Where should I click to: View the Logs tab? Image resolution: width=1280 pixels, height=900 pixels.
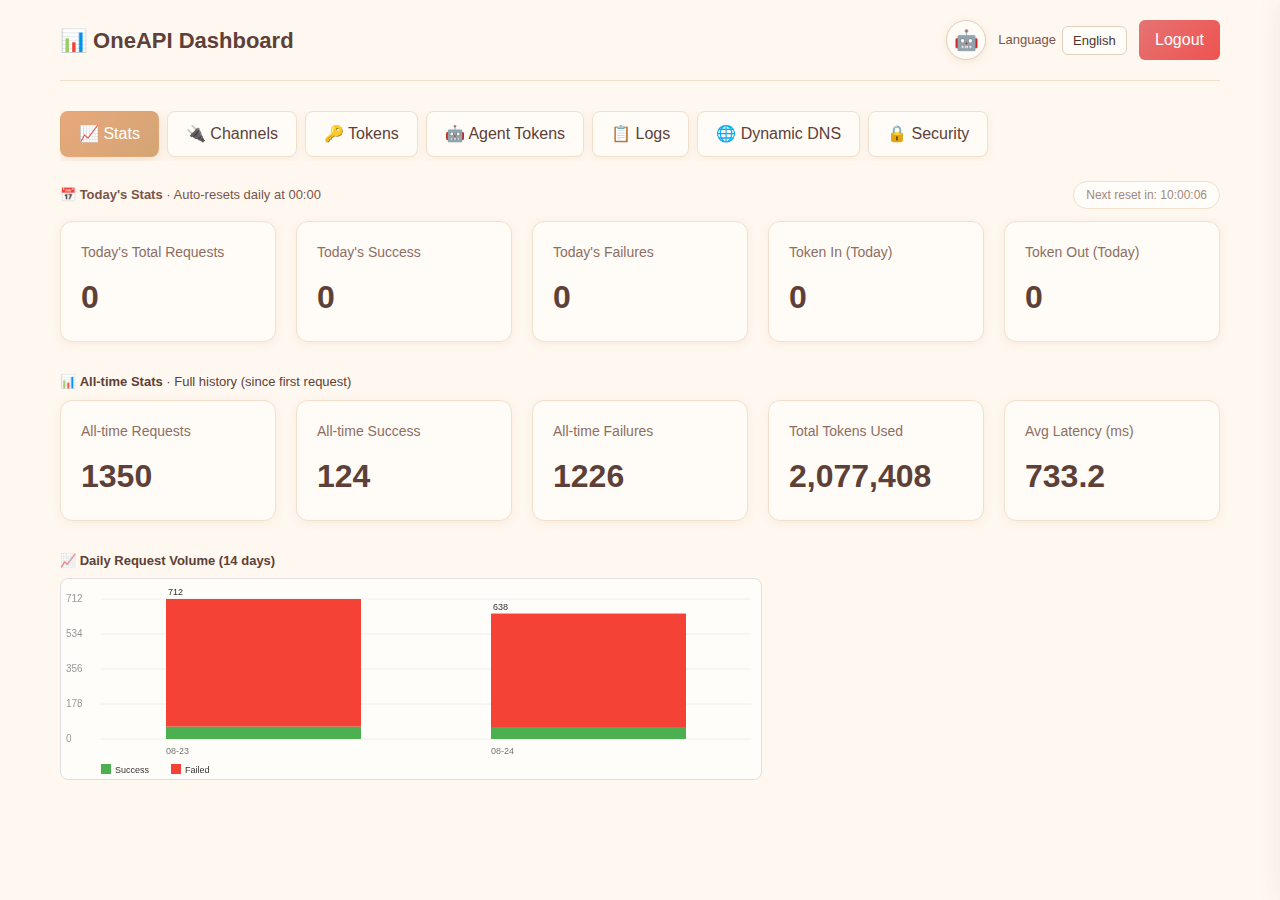click(640, 134)
